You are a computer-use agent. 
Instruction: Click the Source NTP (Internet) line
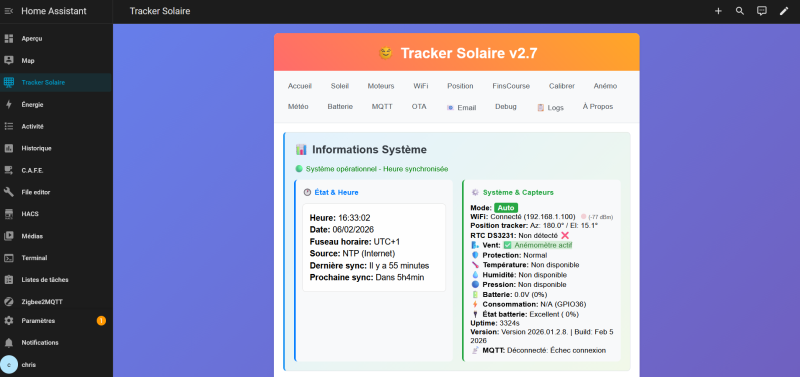click(x=353, y=253)
